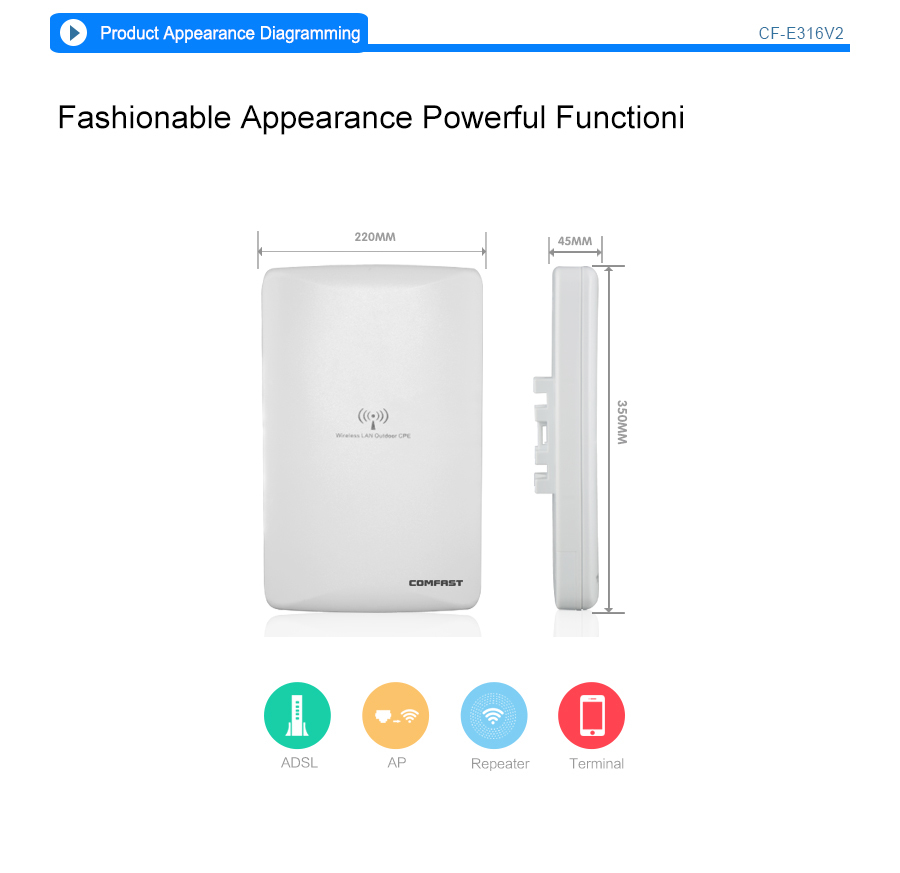Click the front view device image
The image size is (900, 873).
[373, 439]
